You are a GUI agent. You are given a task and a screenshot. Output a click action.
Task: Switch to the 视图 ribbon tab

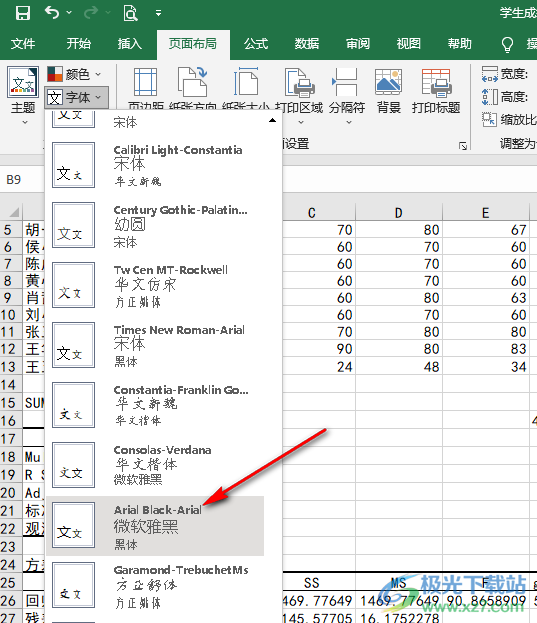(408, 43)
